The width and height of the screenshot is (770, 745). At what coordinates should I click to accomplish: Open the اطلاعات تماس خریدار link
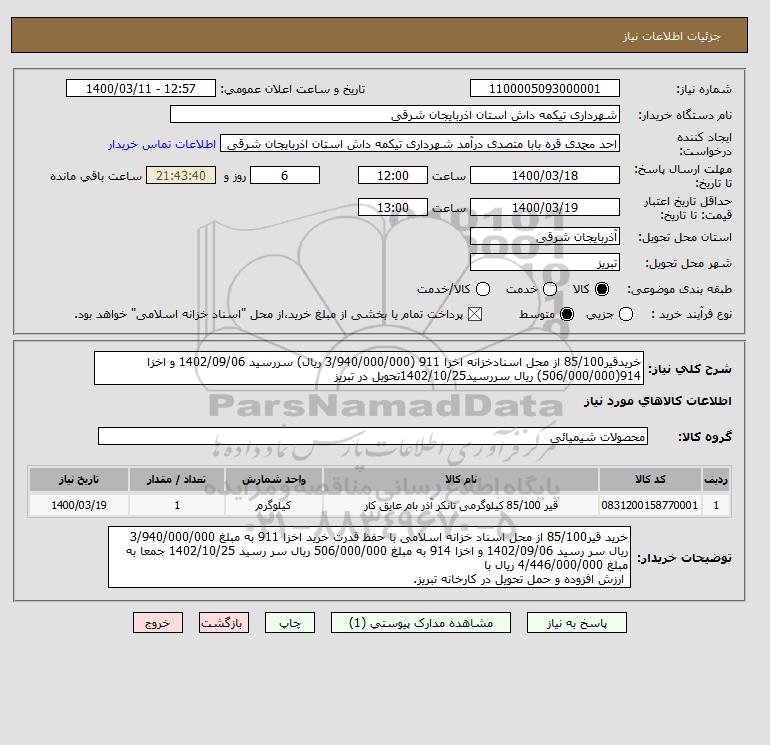[162, 144]
